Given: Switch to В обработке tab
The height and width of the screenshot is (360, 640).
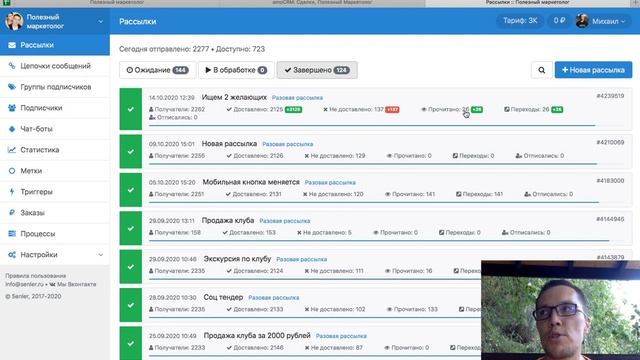Looking at the screenshot, I should click(x=236, y=70).
